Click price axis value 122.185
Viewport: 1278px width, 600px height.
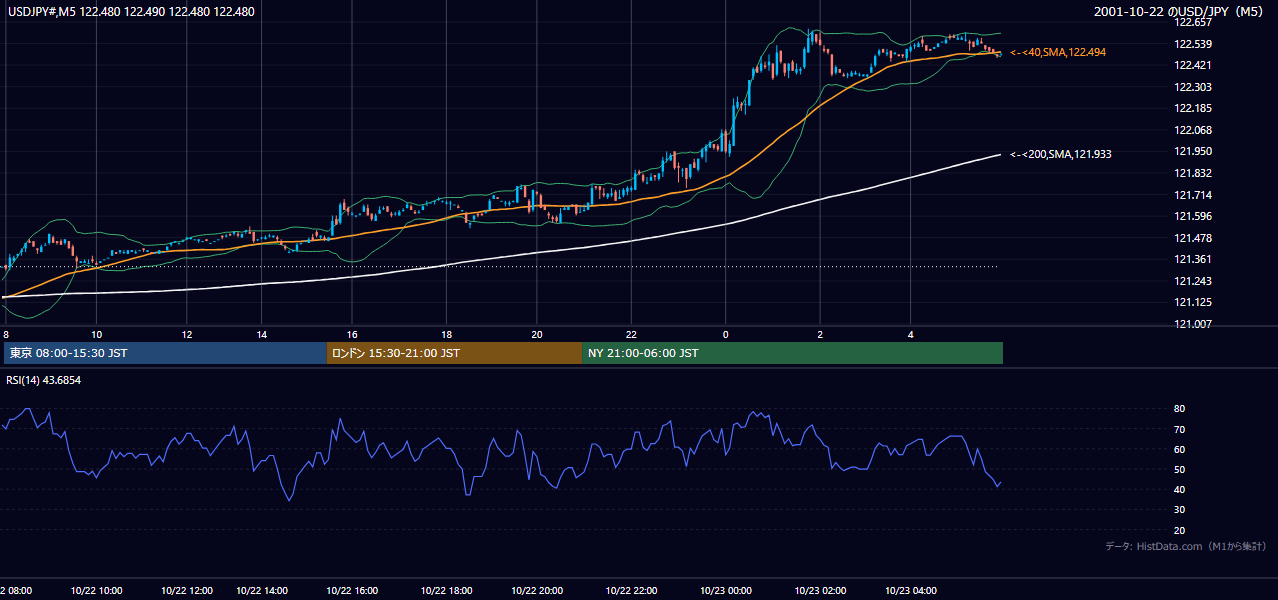point(1192,109)
